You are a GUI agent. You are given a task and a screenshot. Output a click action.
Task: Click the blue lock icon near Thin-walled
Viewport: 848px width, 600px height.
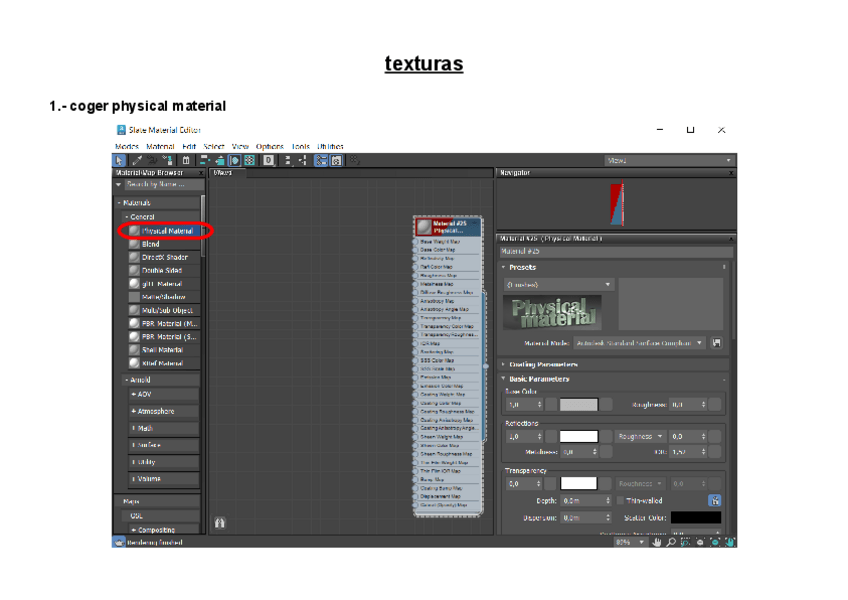click(x=715, y=500)
